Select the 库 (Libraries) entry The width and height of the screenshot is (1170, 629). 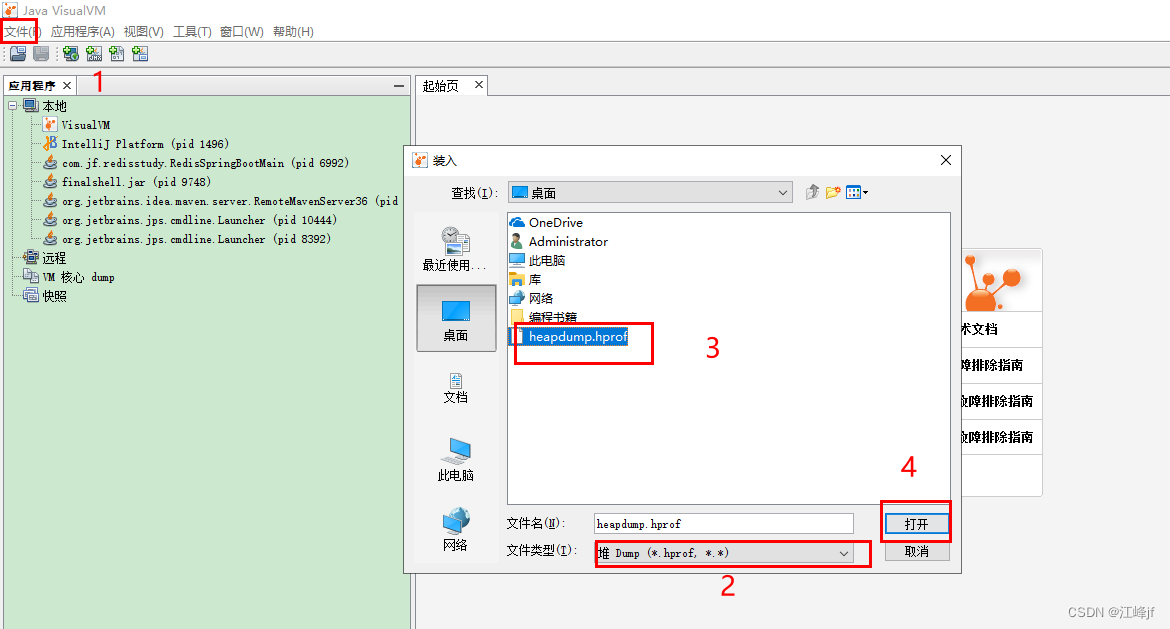pos(525,279)
